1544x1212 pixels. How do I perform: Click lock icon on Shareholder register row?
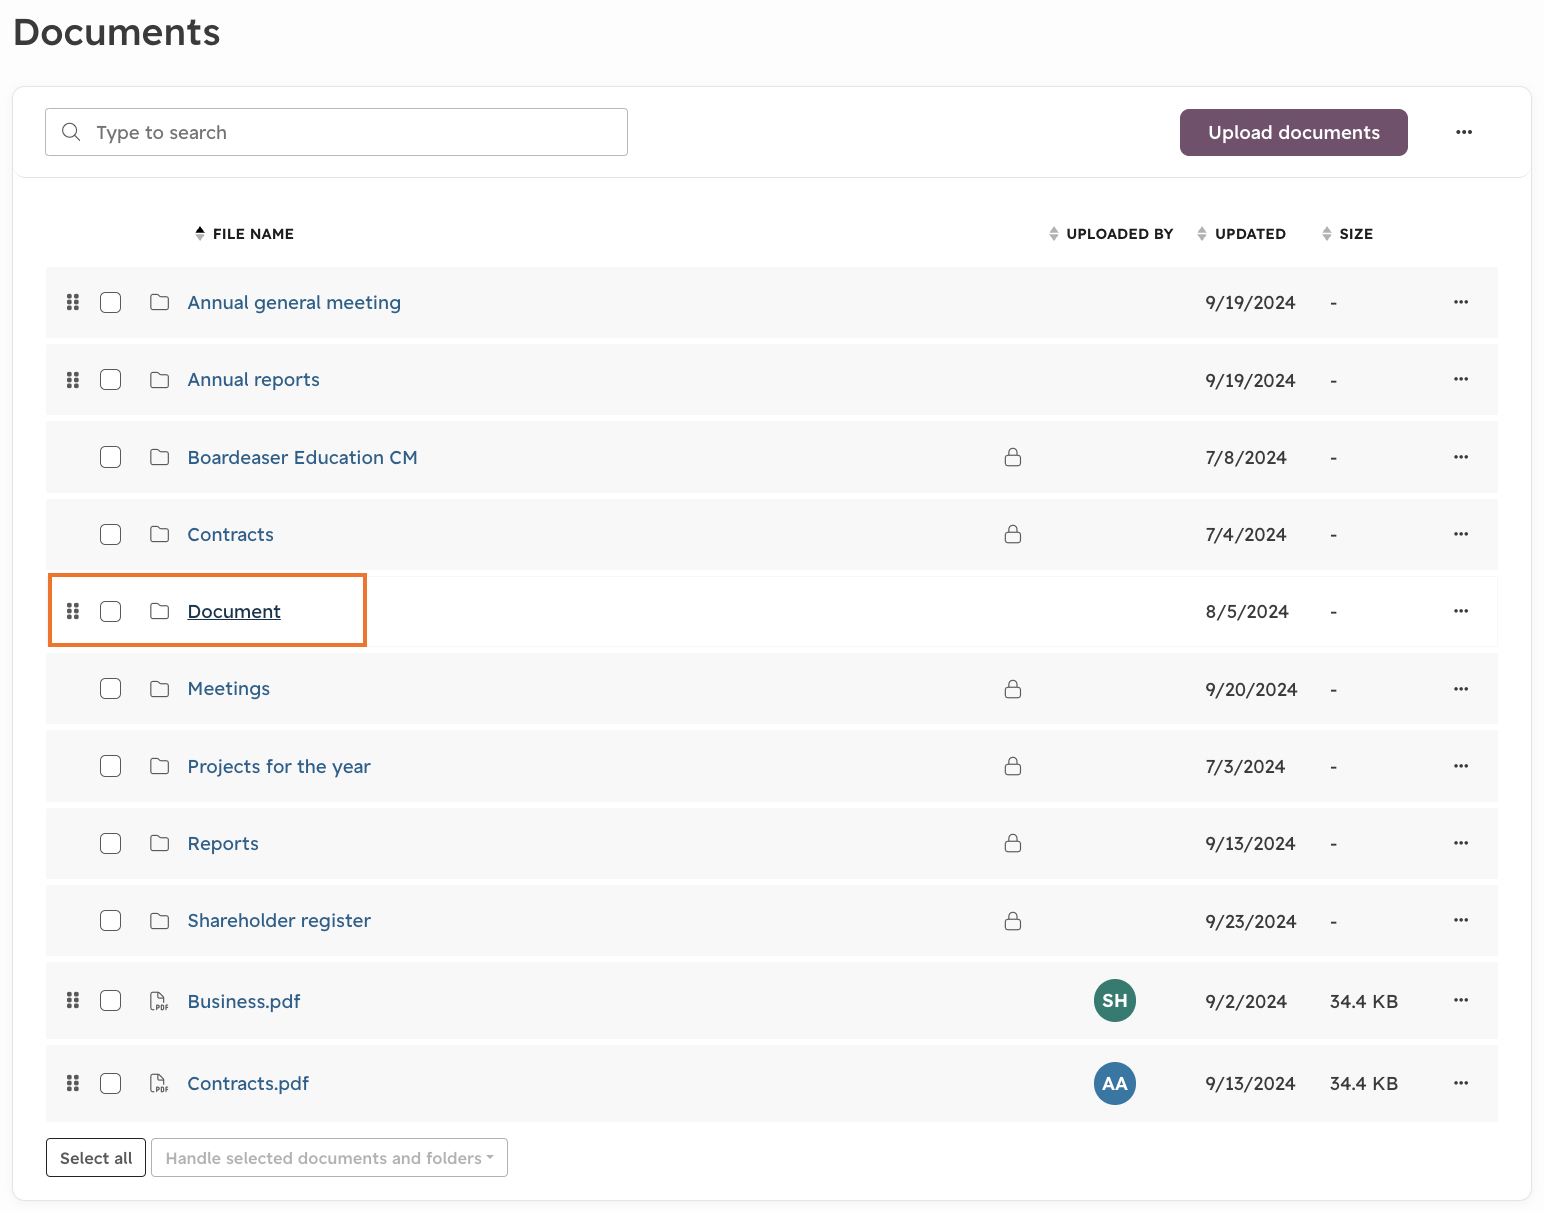click(1013, 920)
